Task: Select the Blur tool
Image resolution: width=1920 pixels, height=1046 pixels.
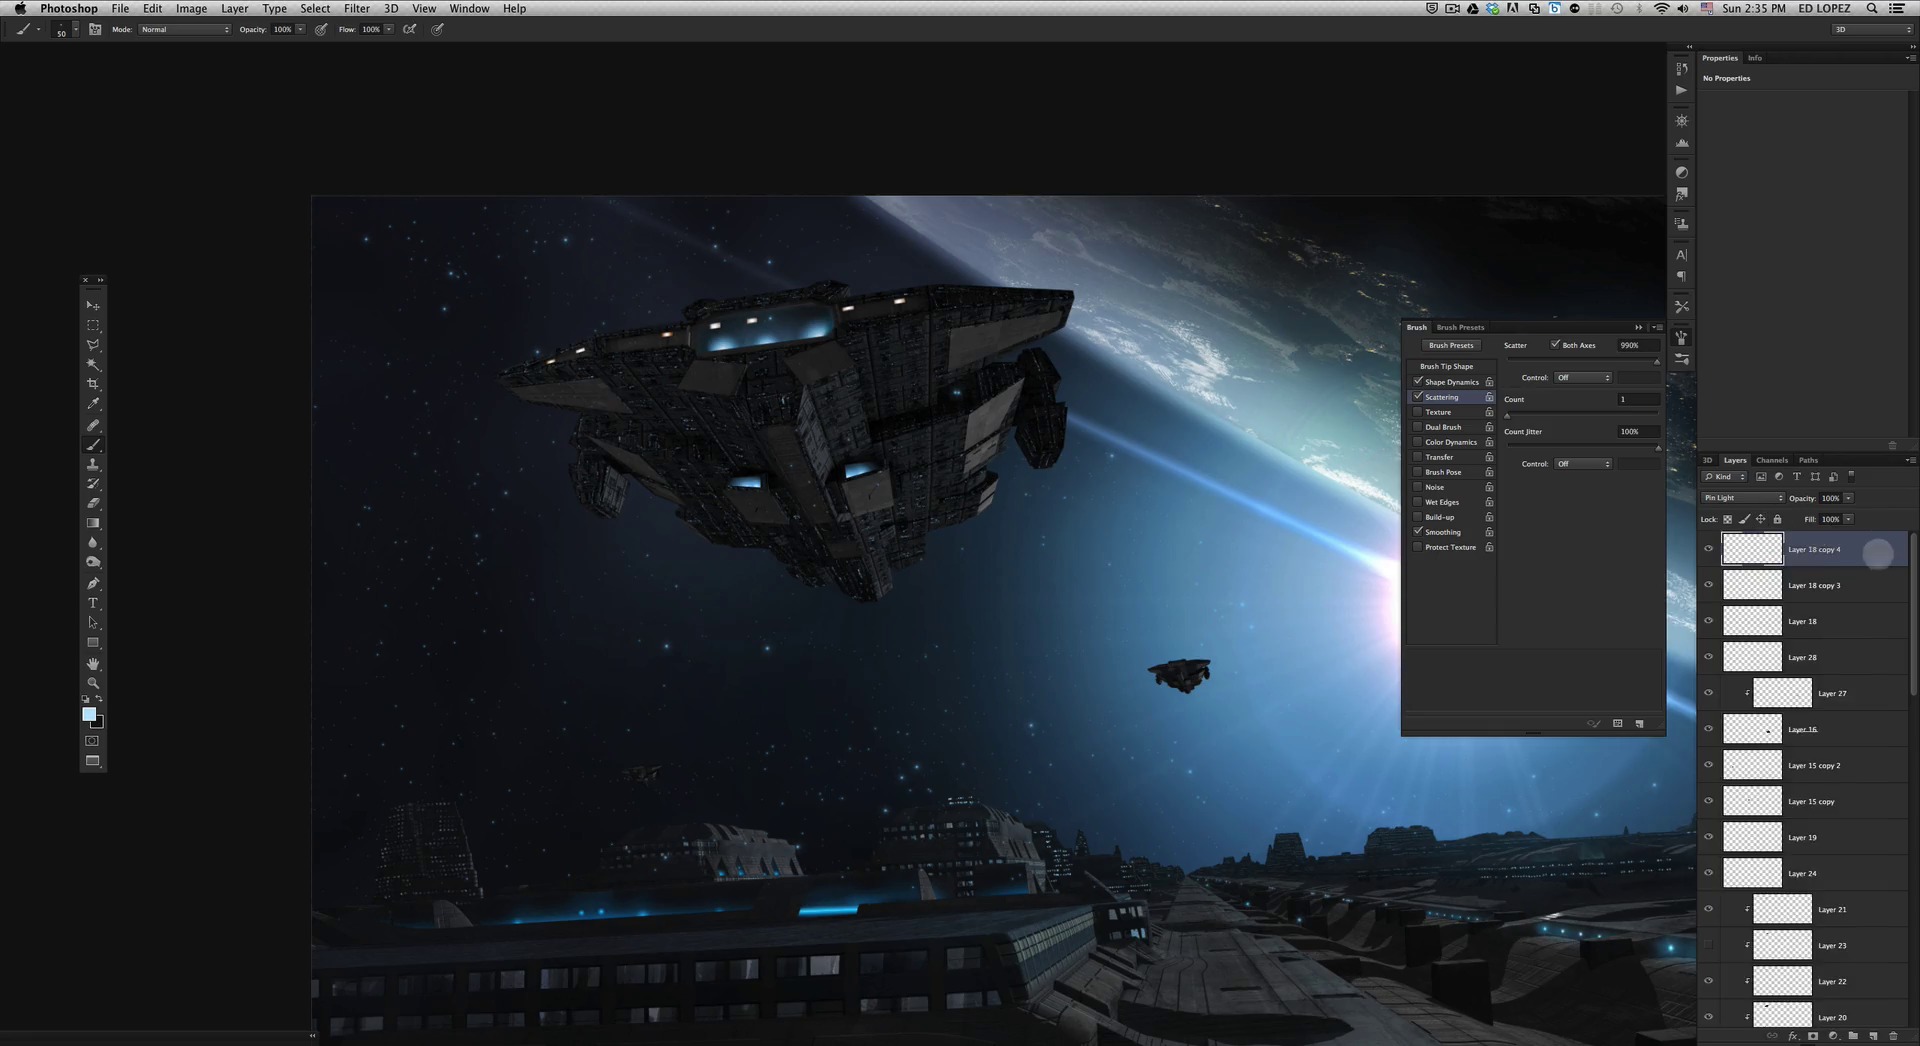Action: [x=93, y=543]
